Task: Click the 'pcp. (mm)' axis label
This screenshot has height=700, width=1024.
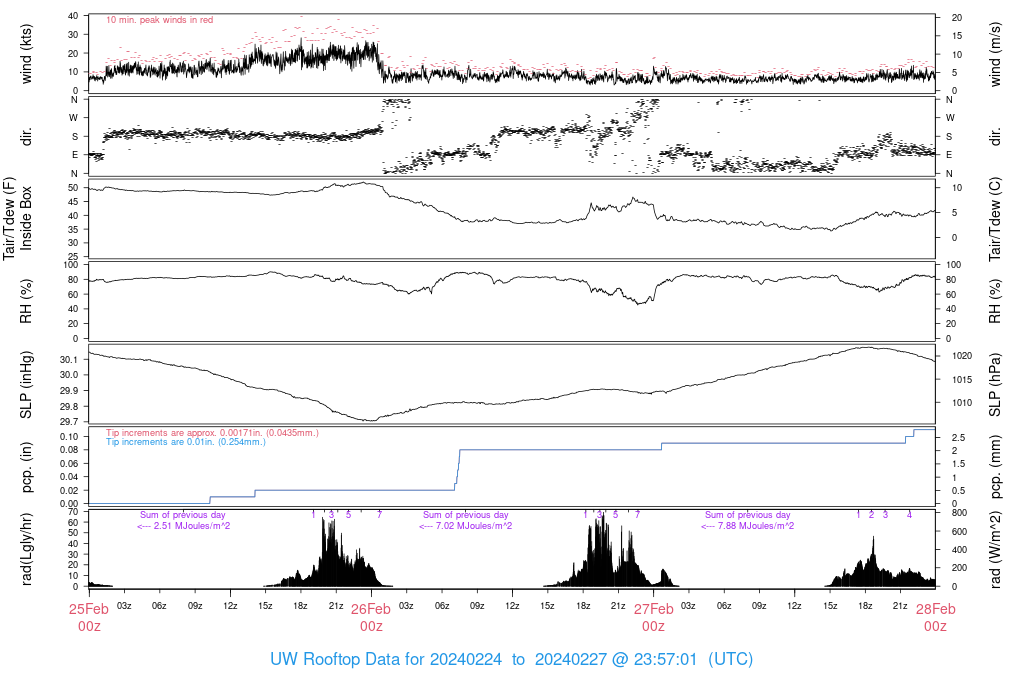Action: (x=995, y=467)
